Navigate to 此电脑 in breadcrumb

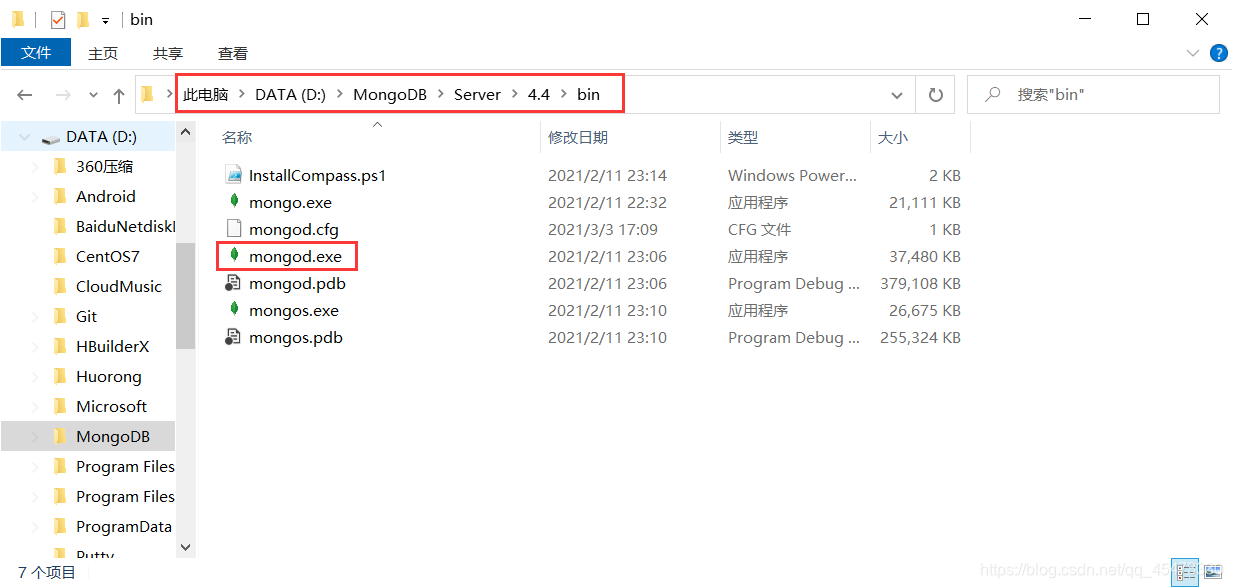(206, 95)
